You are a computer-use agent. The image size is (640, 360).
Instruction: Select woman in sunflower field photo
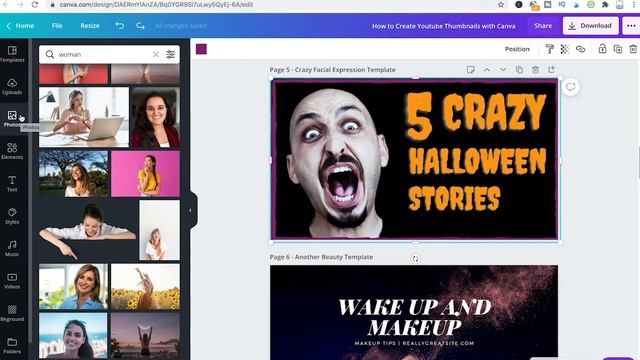coord(145,287)
